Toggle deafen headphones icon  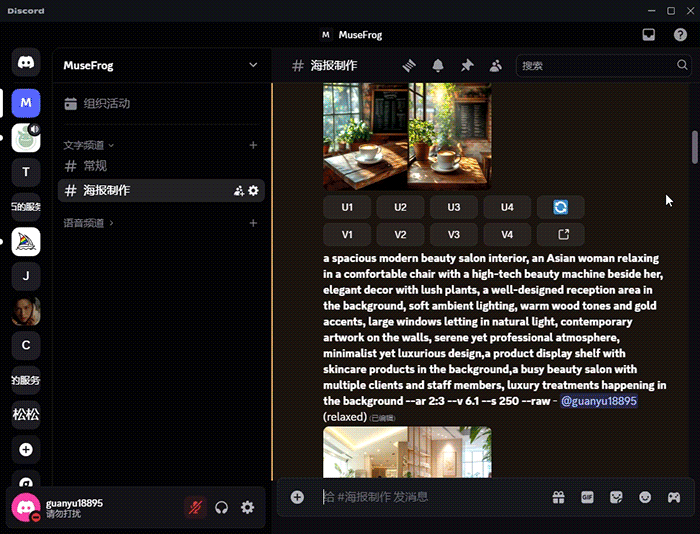pos(221,507)
